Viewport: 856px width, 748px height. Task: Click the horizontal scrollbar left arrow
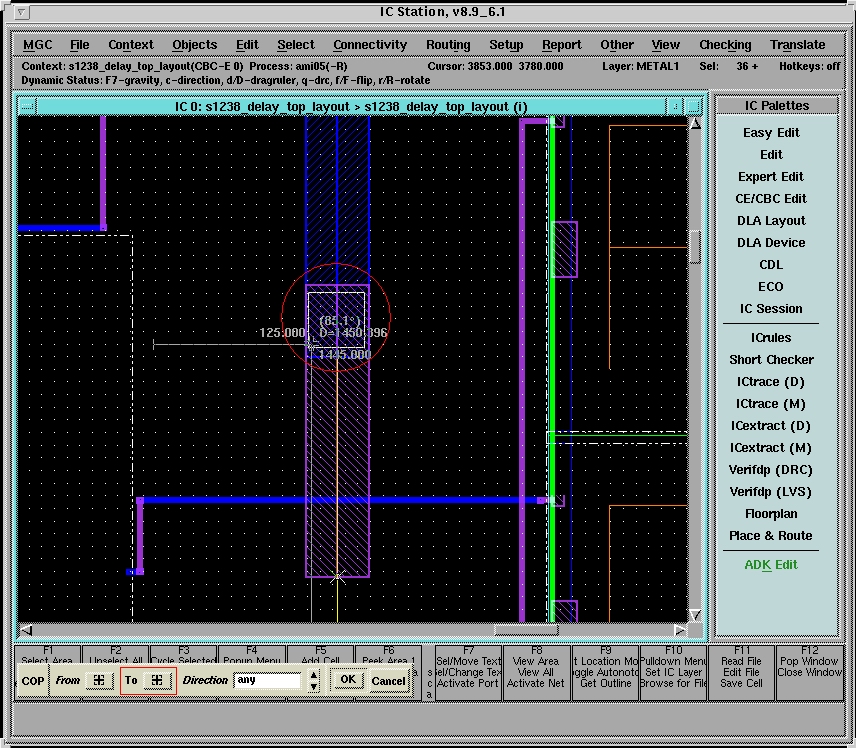click(26, 630)
